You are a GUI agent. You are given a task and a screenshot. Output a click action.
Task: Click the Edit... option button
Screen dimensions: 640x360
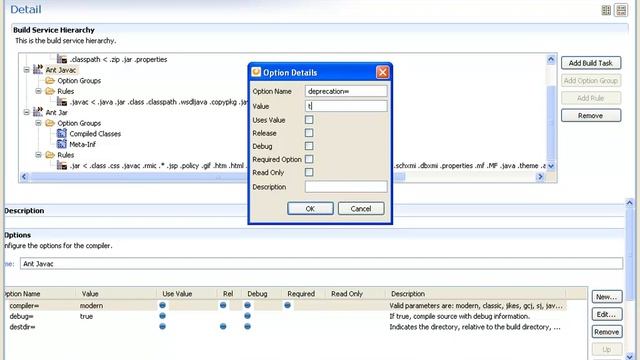(607, 314)
